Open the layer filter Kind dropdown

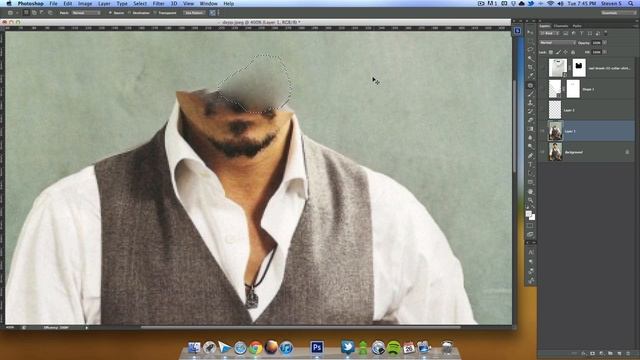pyautogui.click(x=550, y=33)
